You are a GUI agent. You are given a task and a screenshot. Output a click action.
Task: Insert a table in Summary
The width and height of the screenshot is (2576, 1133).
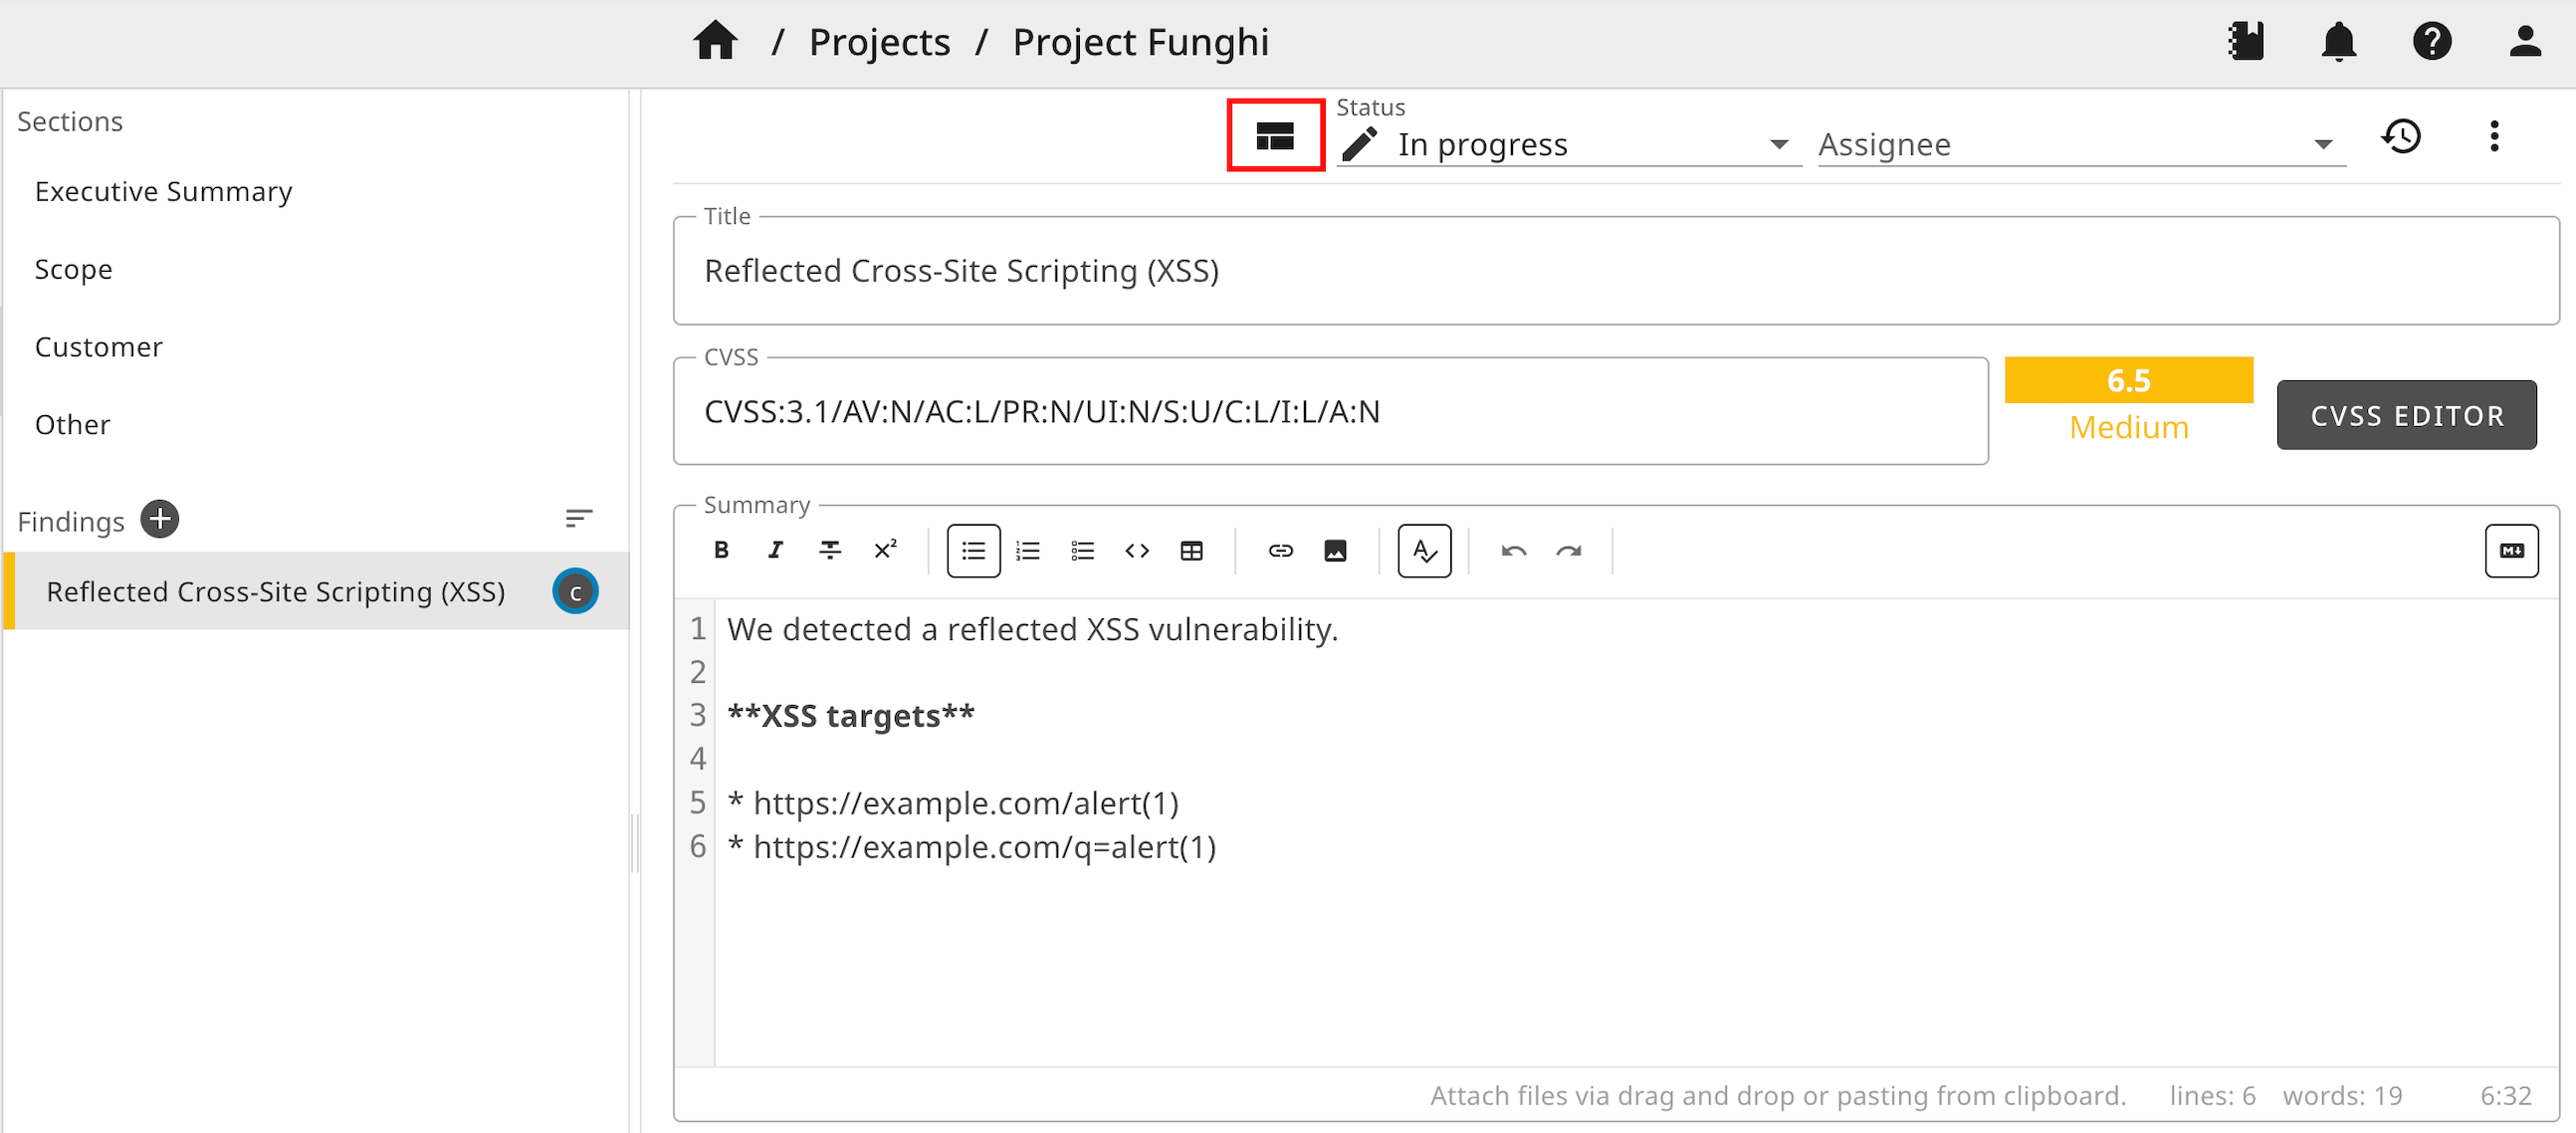click(1191, 550)
